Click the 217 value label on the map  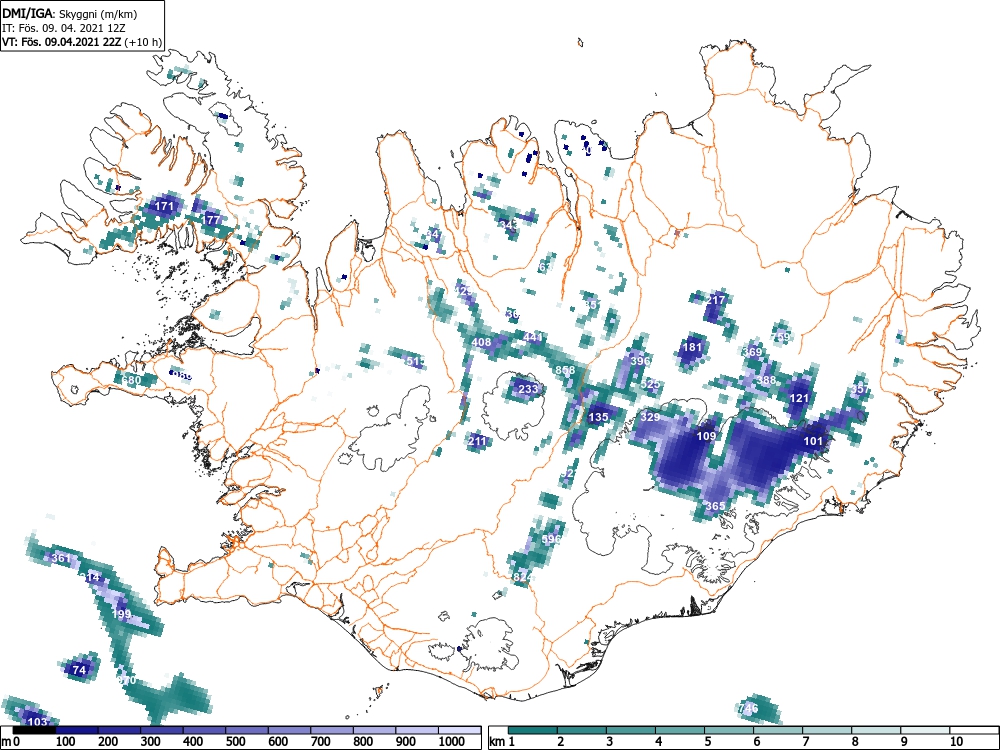tap(716, 300)
